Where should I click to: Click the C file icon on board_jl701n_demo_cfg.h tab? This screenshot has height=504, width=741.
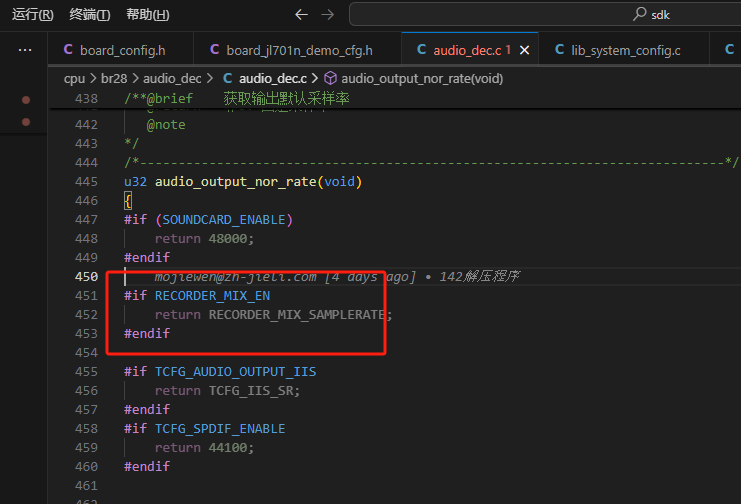[215, 49]
